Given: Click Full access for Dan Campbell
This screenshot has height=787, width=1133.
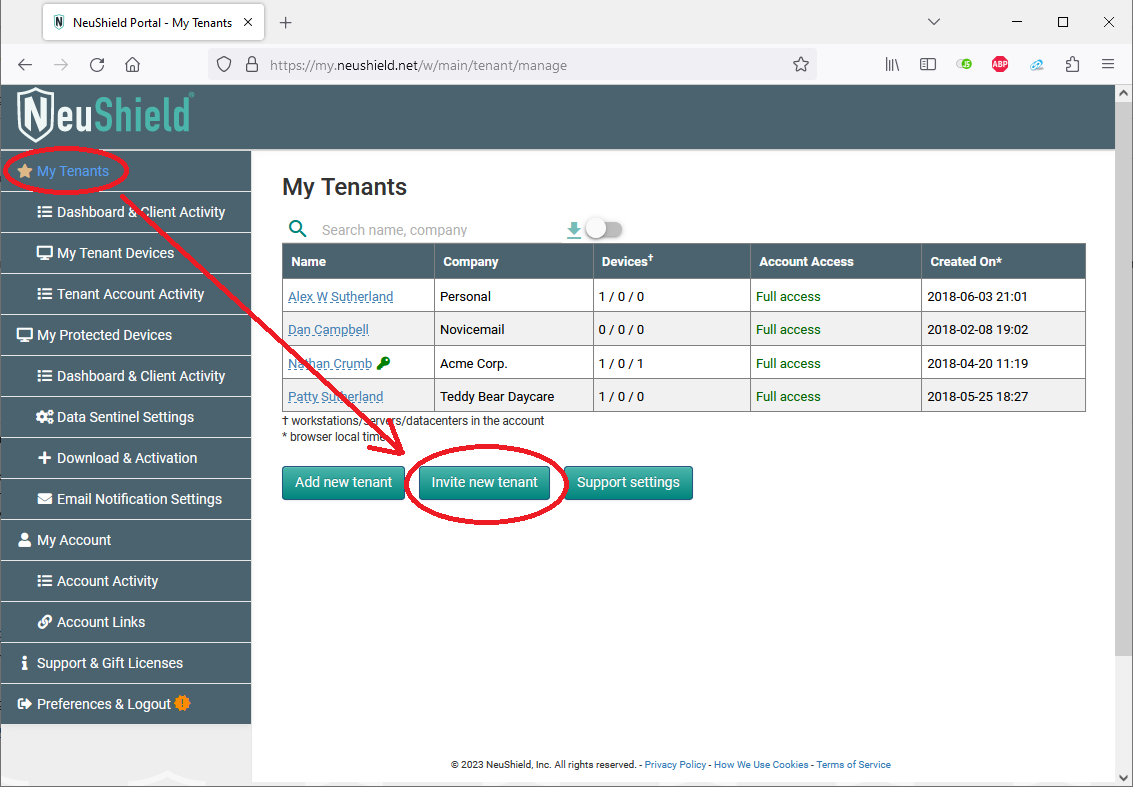Looking at the screenshot, I should pyautogui.click(x=788, y=330).
